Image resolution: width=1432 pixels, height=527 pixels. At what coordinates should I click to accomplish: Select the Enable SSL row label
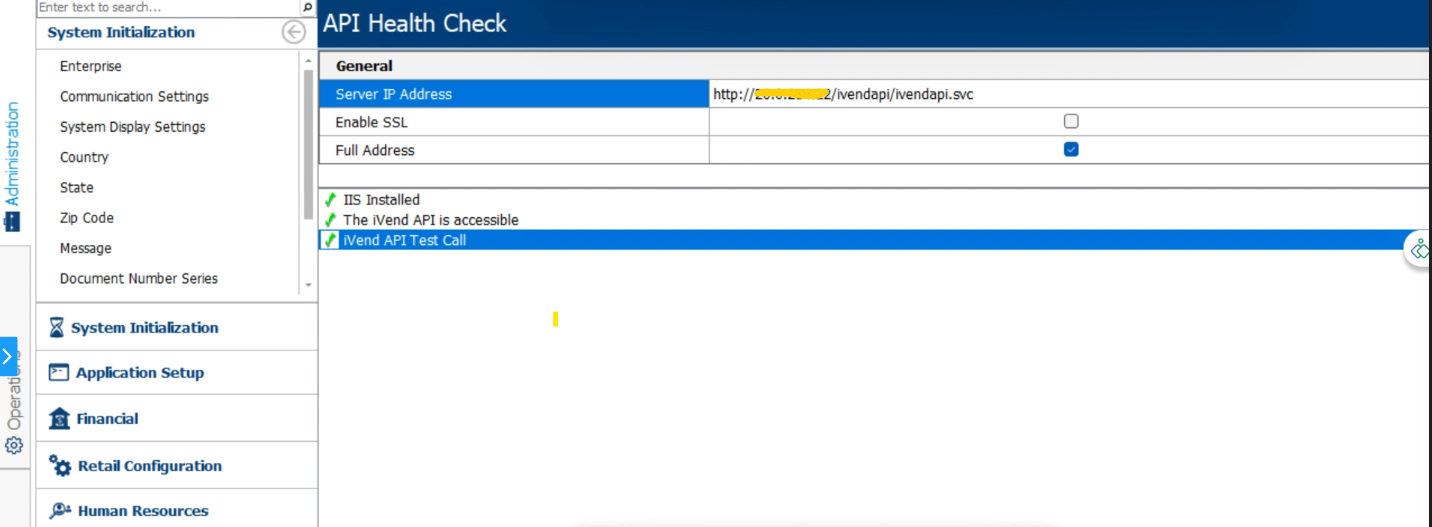click(514, 122)
